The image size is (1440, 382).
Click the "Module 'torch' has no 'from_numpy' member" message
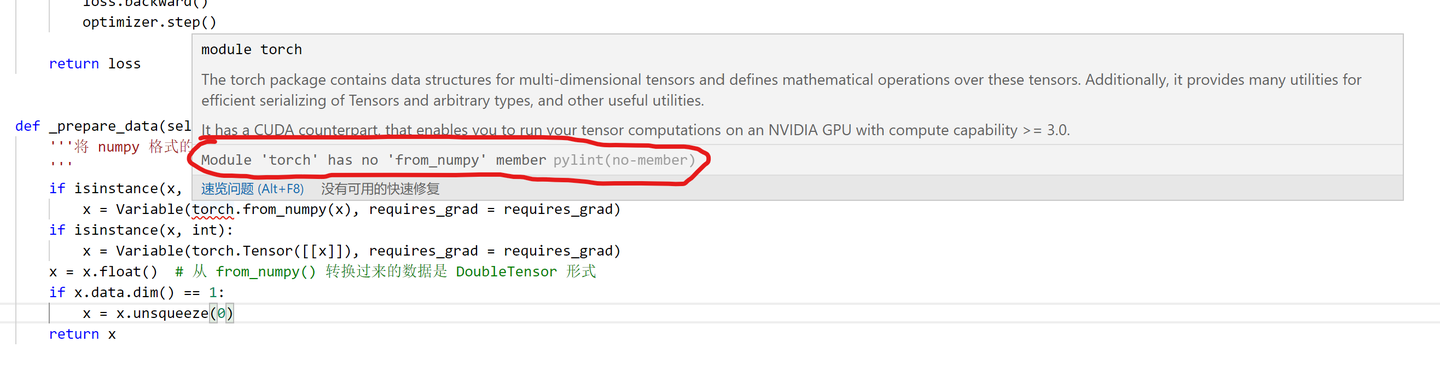click(374, 160)
